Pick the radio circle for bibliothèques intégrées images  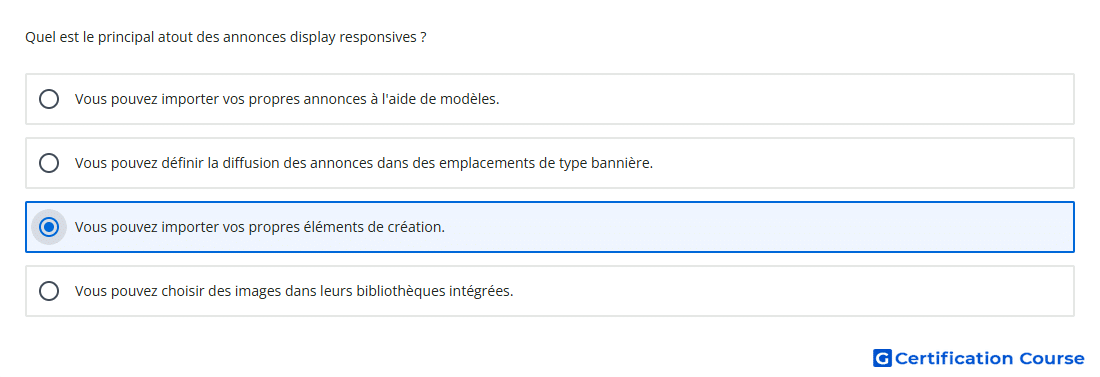click(x=49, y=291)
